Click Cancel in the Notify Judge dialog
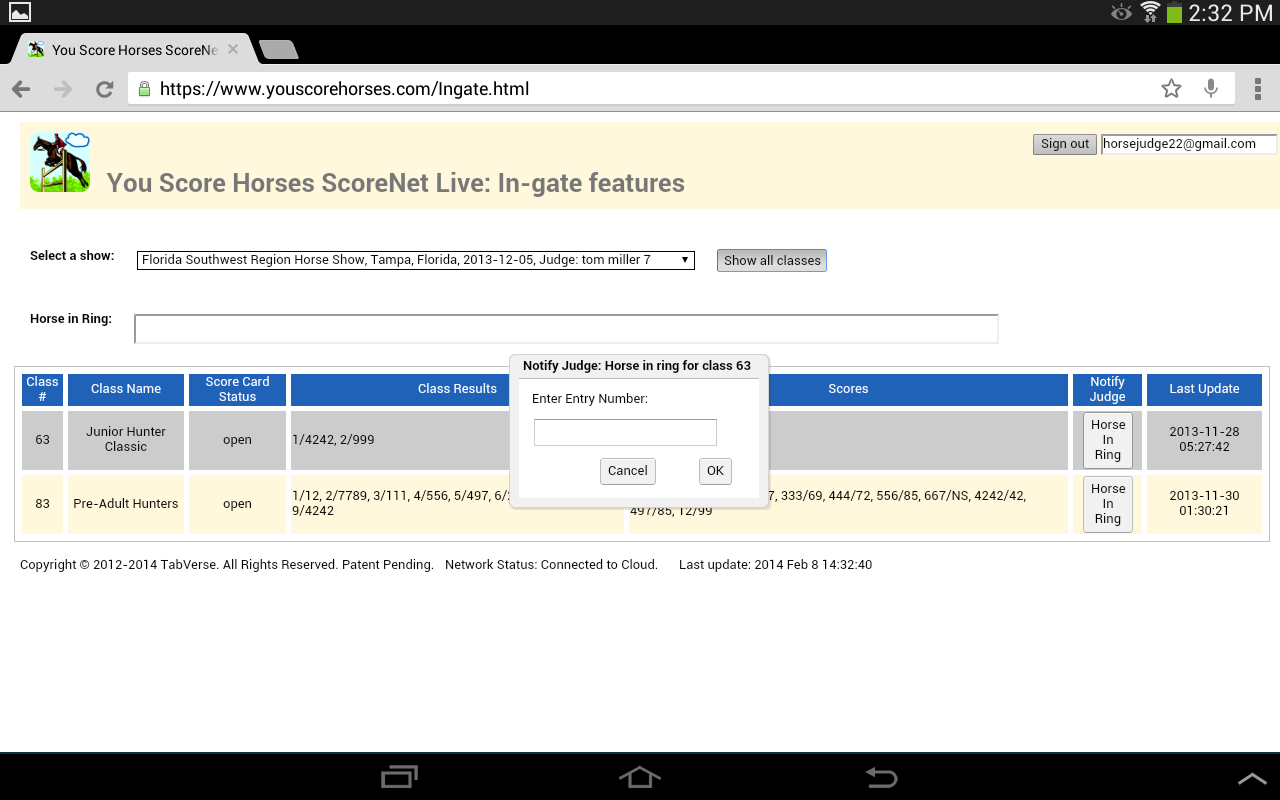This screenshot has width=1280, height=800. [x=627, y=471]
